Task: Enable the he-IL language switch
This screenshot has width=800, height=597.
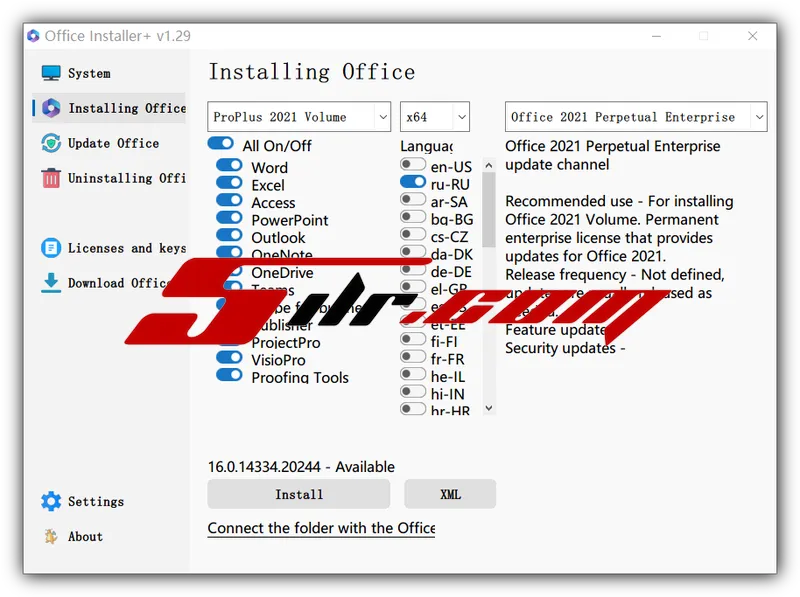Action: [413, 374]
